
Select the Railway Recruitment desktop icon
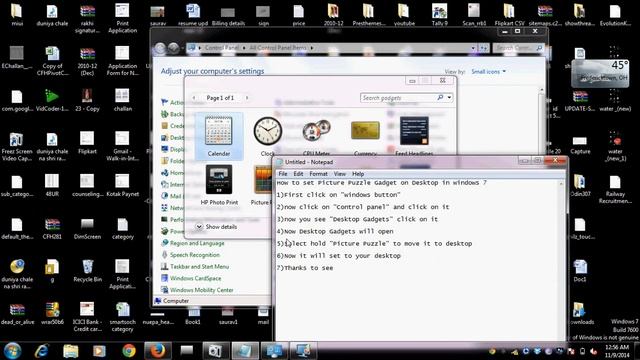[x=615, y=189]
